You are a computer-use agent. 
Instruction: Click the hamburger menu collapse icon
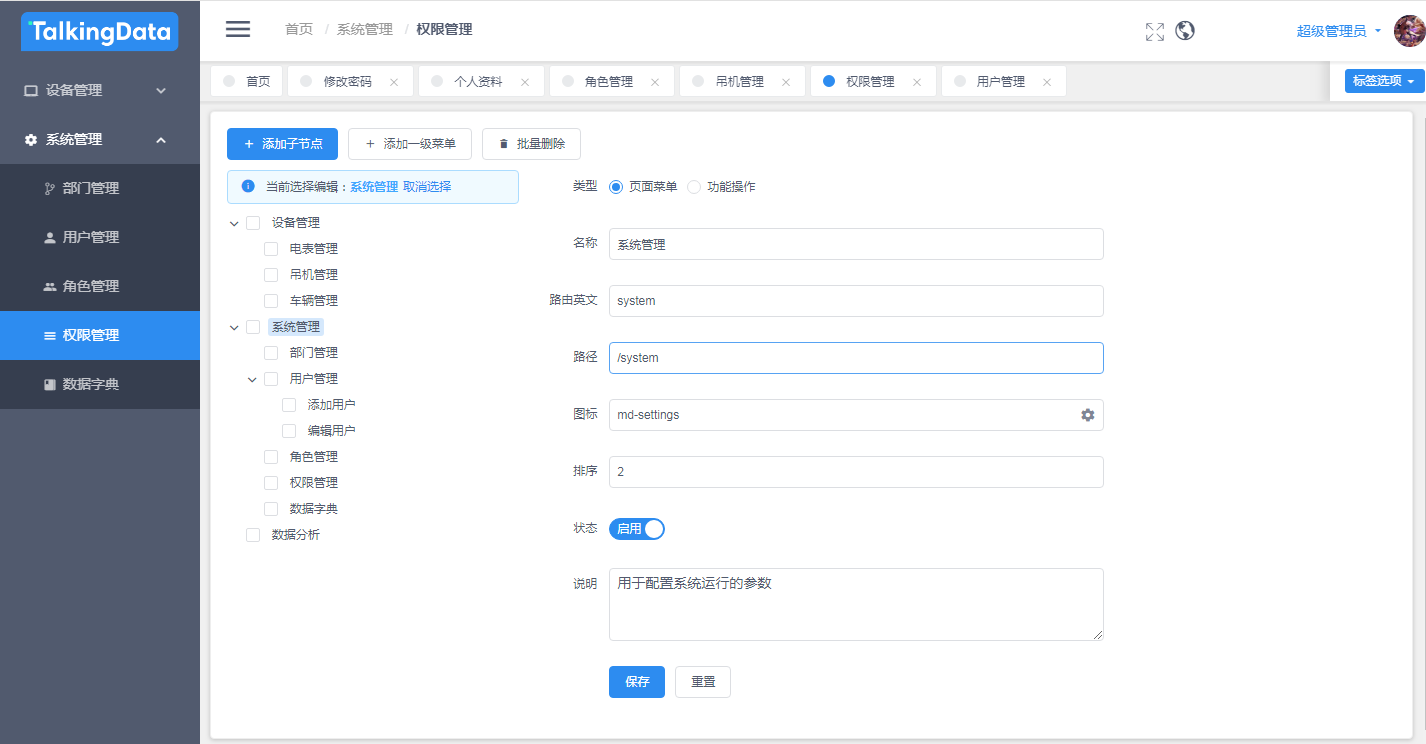coord(238,29)
